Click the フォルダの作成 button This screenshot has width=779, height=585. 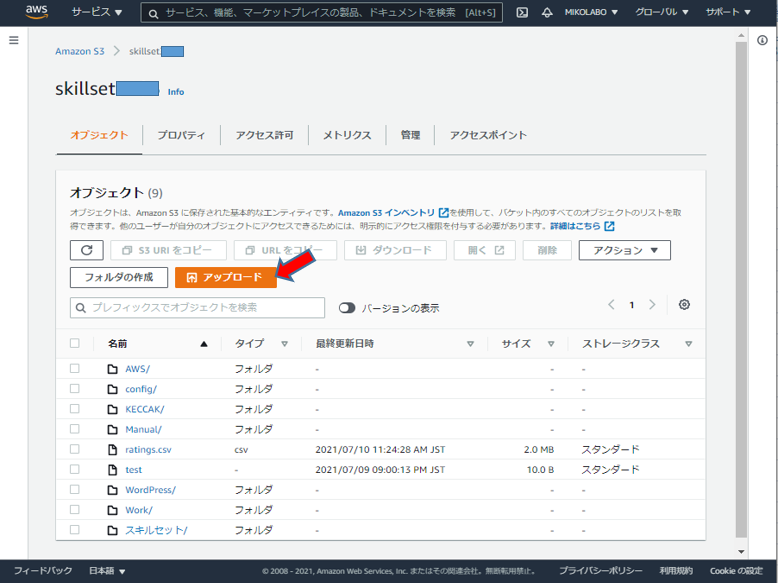tap(119, 278)
